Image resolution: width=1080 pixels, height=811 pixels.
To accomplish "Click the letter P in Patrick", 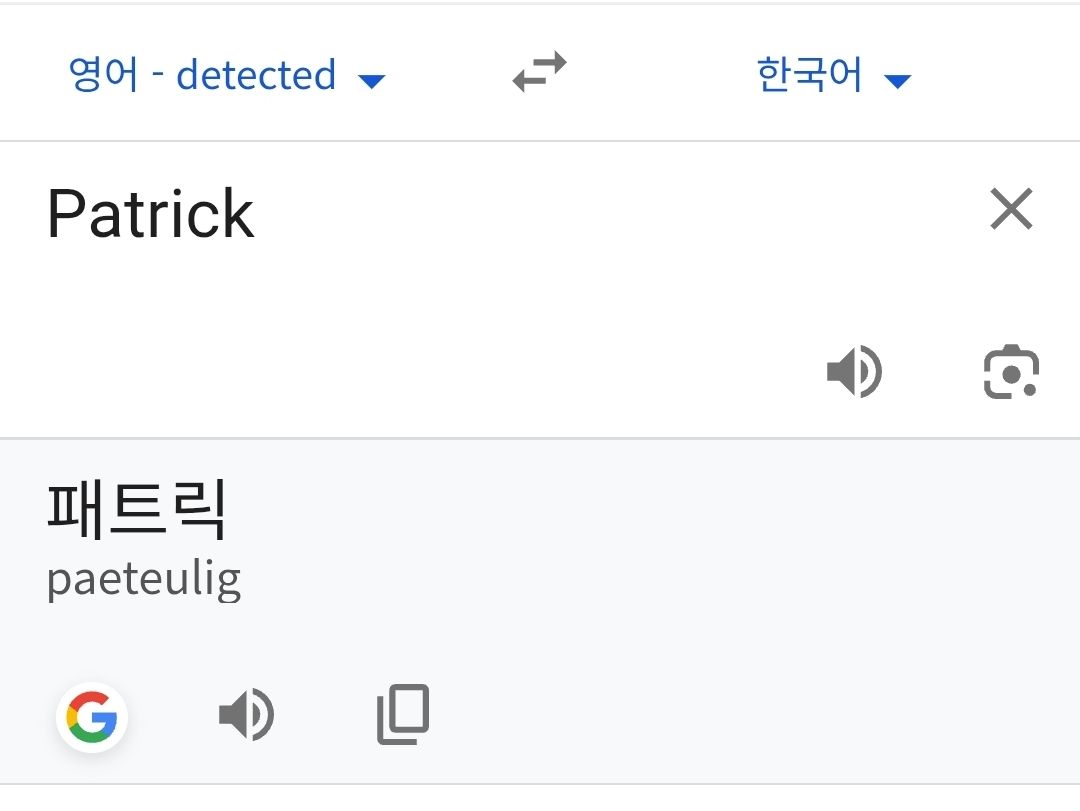I will click(x=67, y=213).
